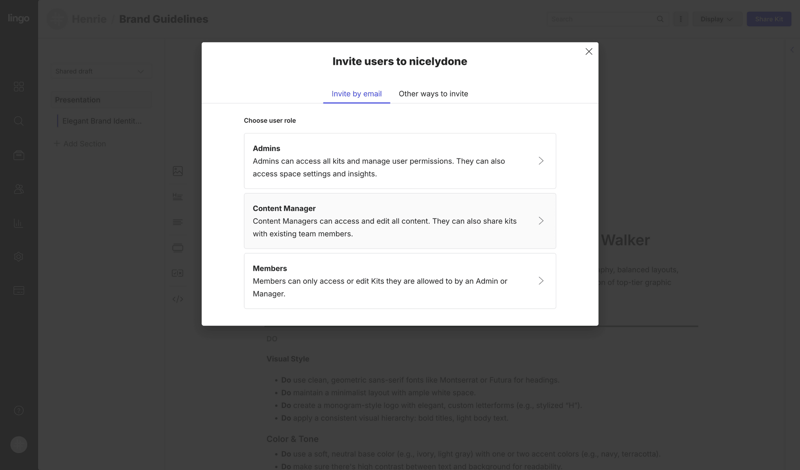Click the search field in header
The image size is (800, 470).
tap(600, 19)
